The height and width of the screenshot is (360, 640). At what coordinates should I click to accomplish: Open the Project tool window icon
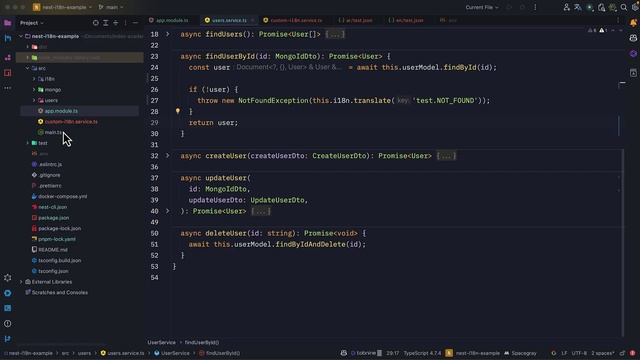[8, 23]
